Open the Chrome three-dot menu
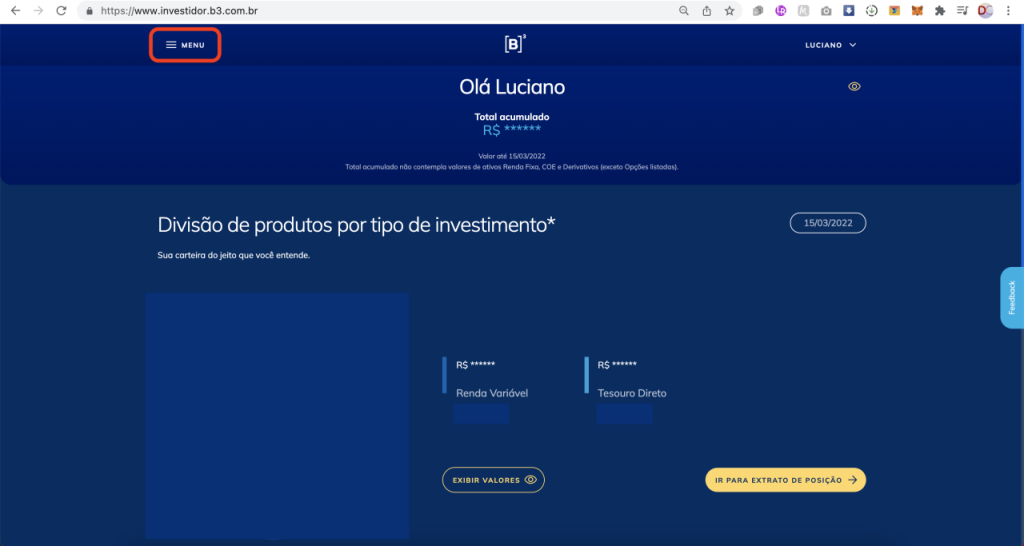1024x546 pixels. coord(1010,11)
